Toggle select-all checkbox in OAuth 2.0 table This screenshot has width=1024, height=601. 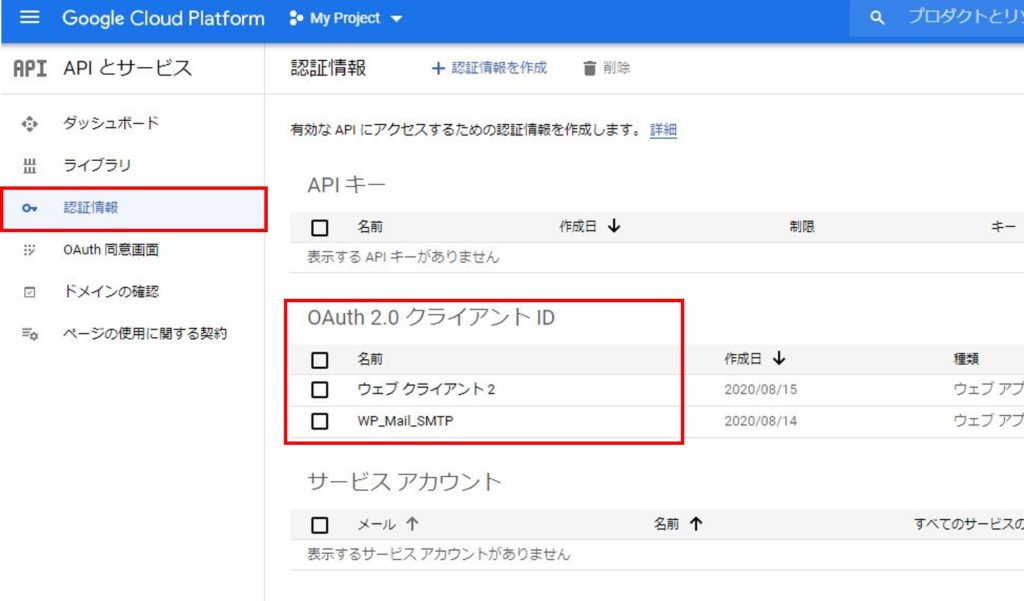coord(319,359)
